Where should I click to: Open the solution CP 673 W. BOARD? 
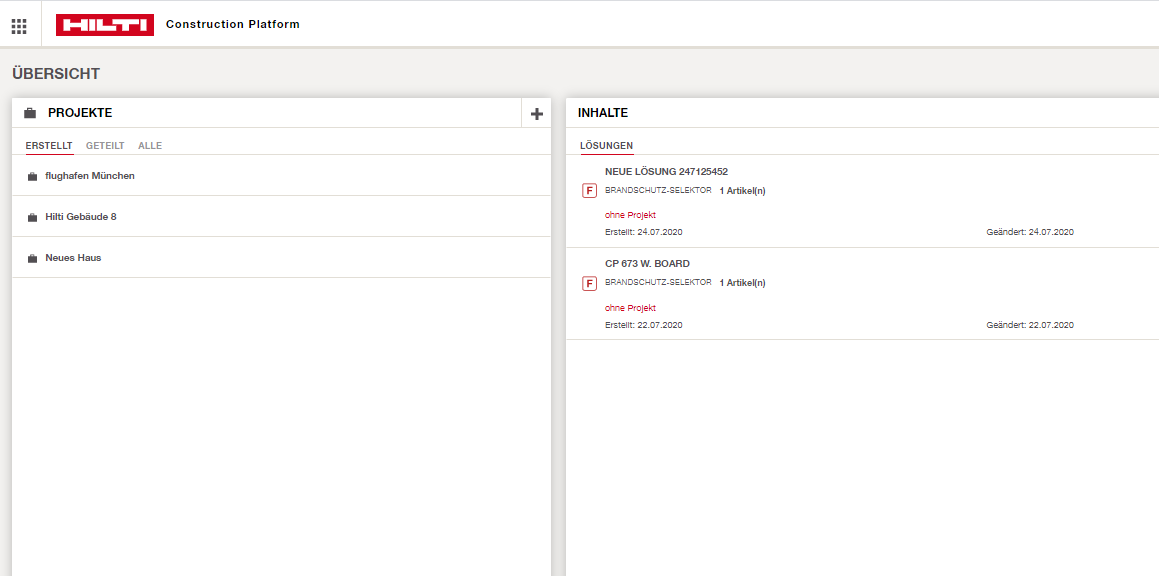(x=646, y=263)
